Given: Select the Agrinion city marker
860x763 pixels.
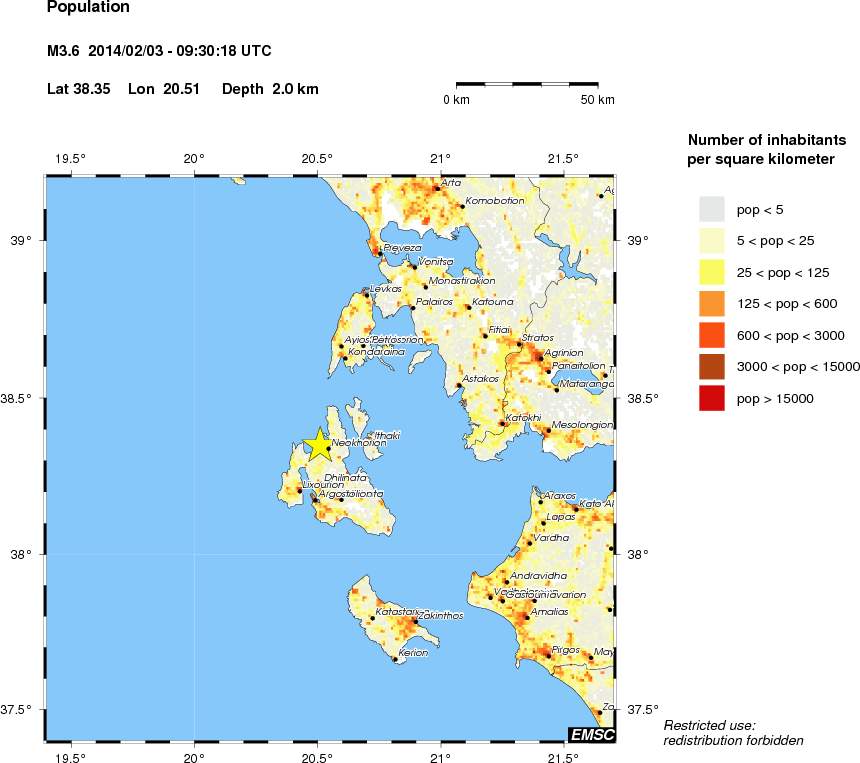Looking at the screenshot, I should [x=540, y=358].
